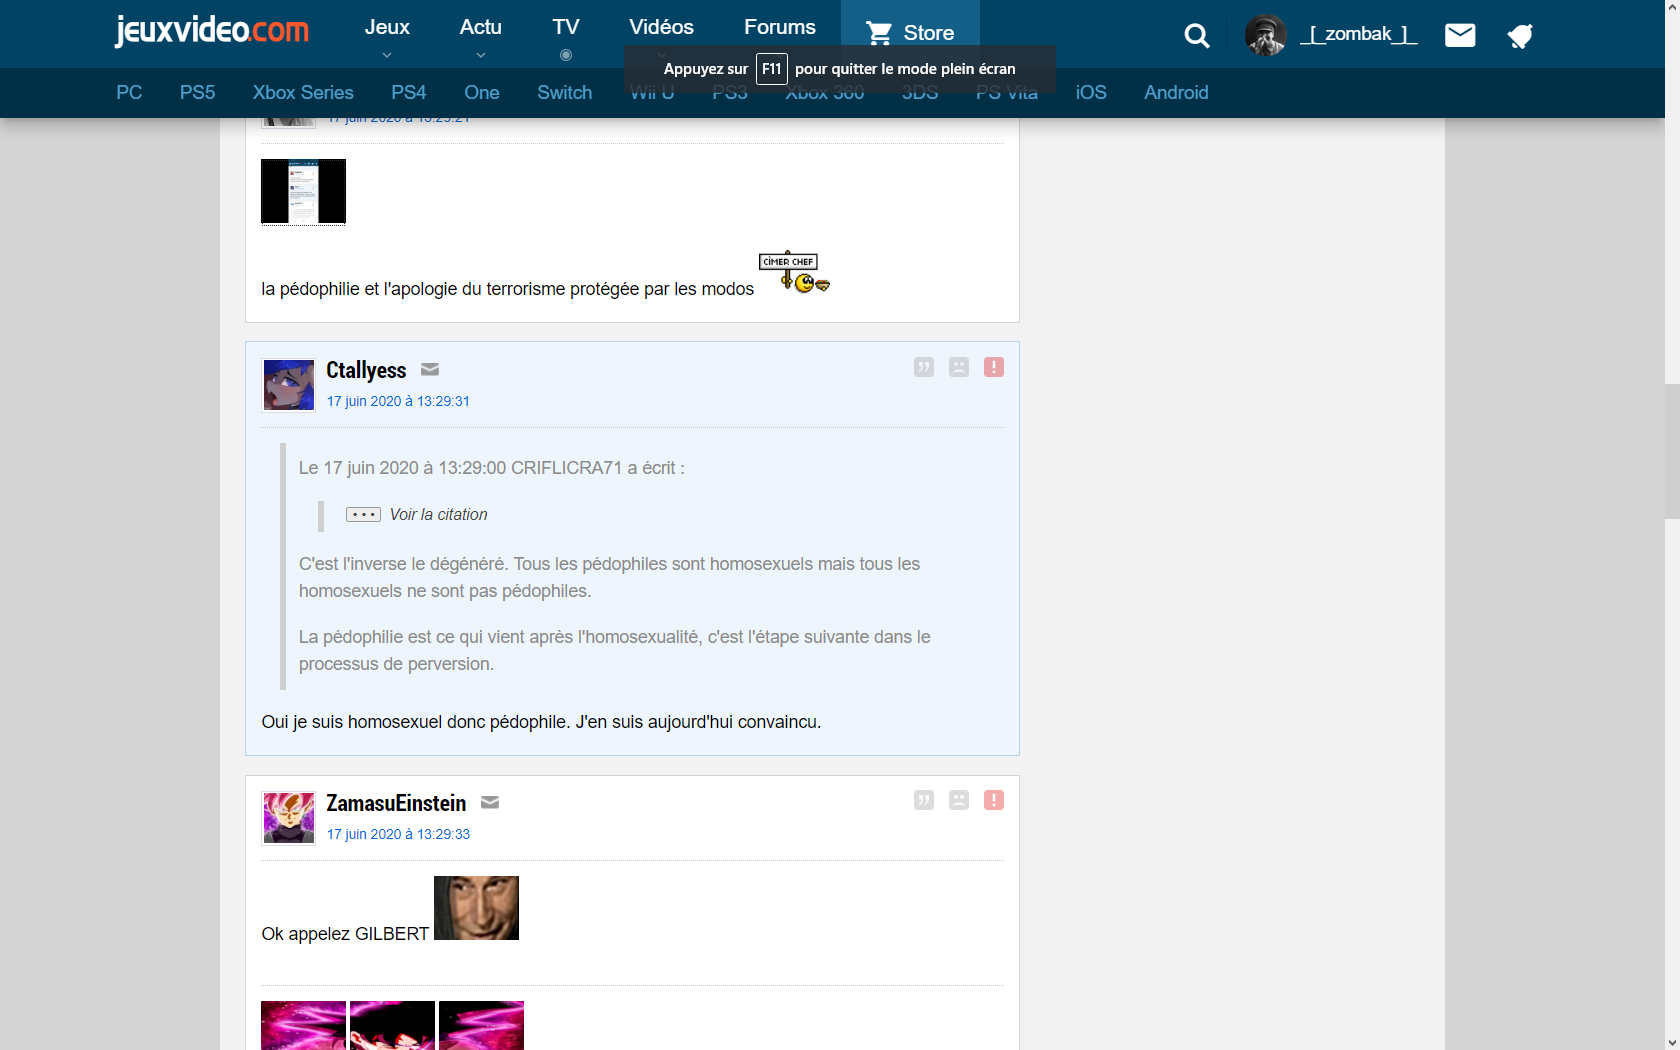Select the PS4 platform tab

click(x=409, y=92)
